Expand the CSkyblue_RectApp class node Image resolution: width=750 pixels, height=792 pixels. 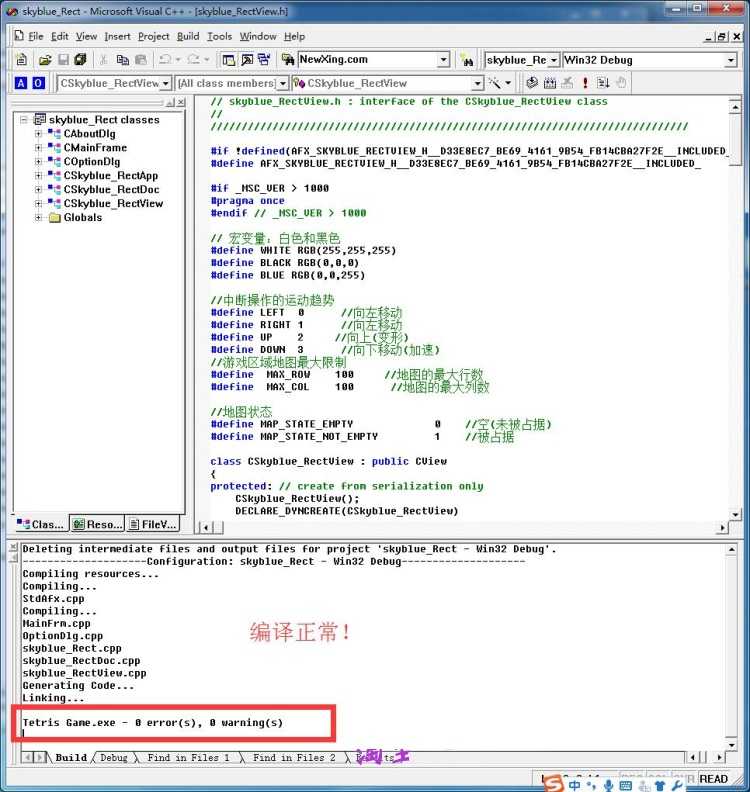point(38,176)
